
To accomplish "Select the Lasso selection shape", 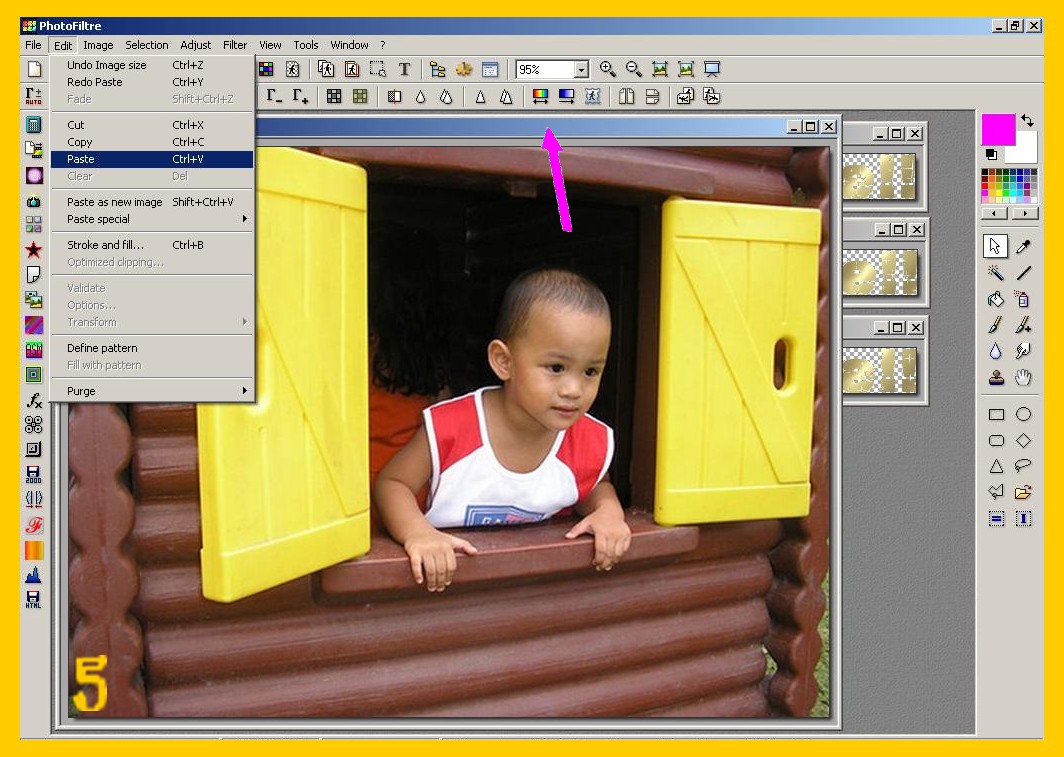I will (1023, 466).
